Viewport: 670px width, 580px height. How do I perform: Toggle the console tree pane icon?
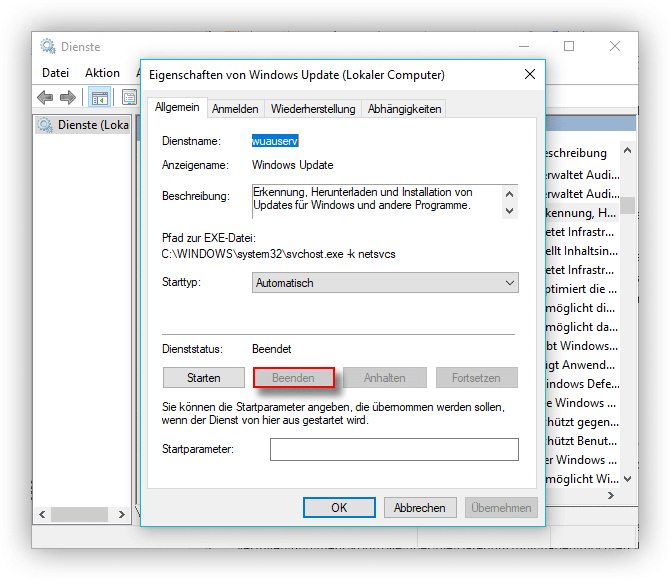tap(100, 97)
